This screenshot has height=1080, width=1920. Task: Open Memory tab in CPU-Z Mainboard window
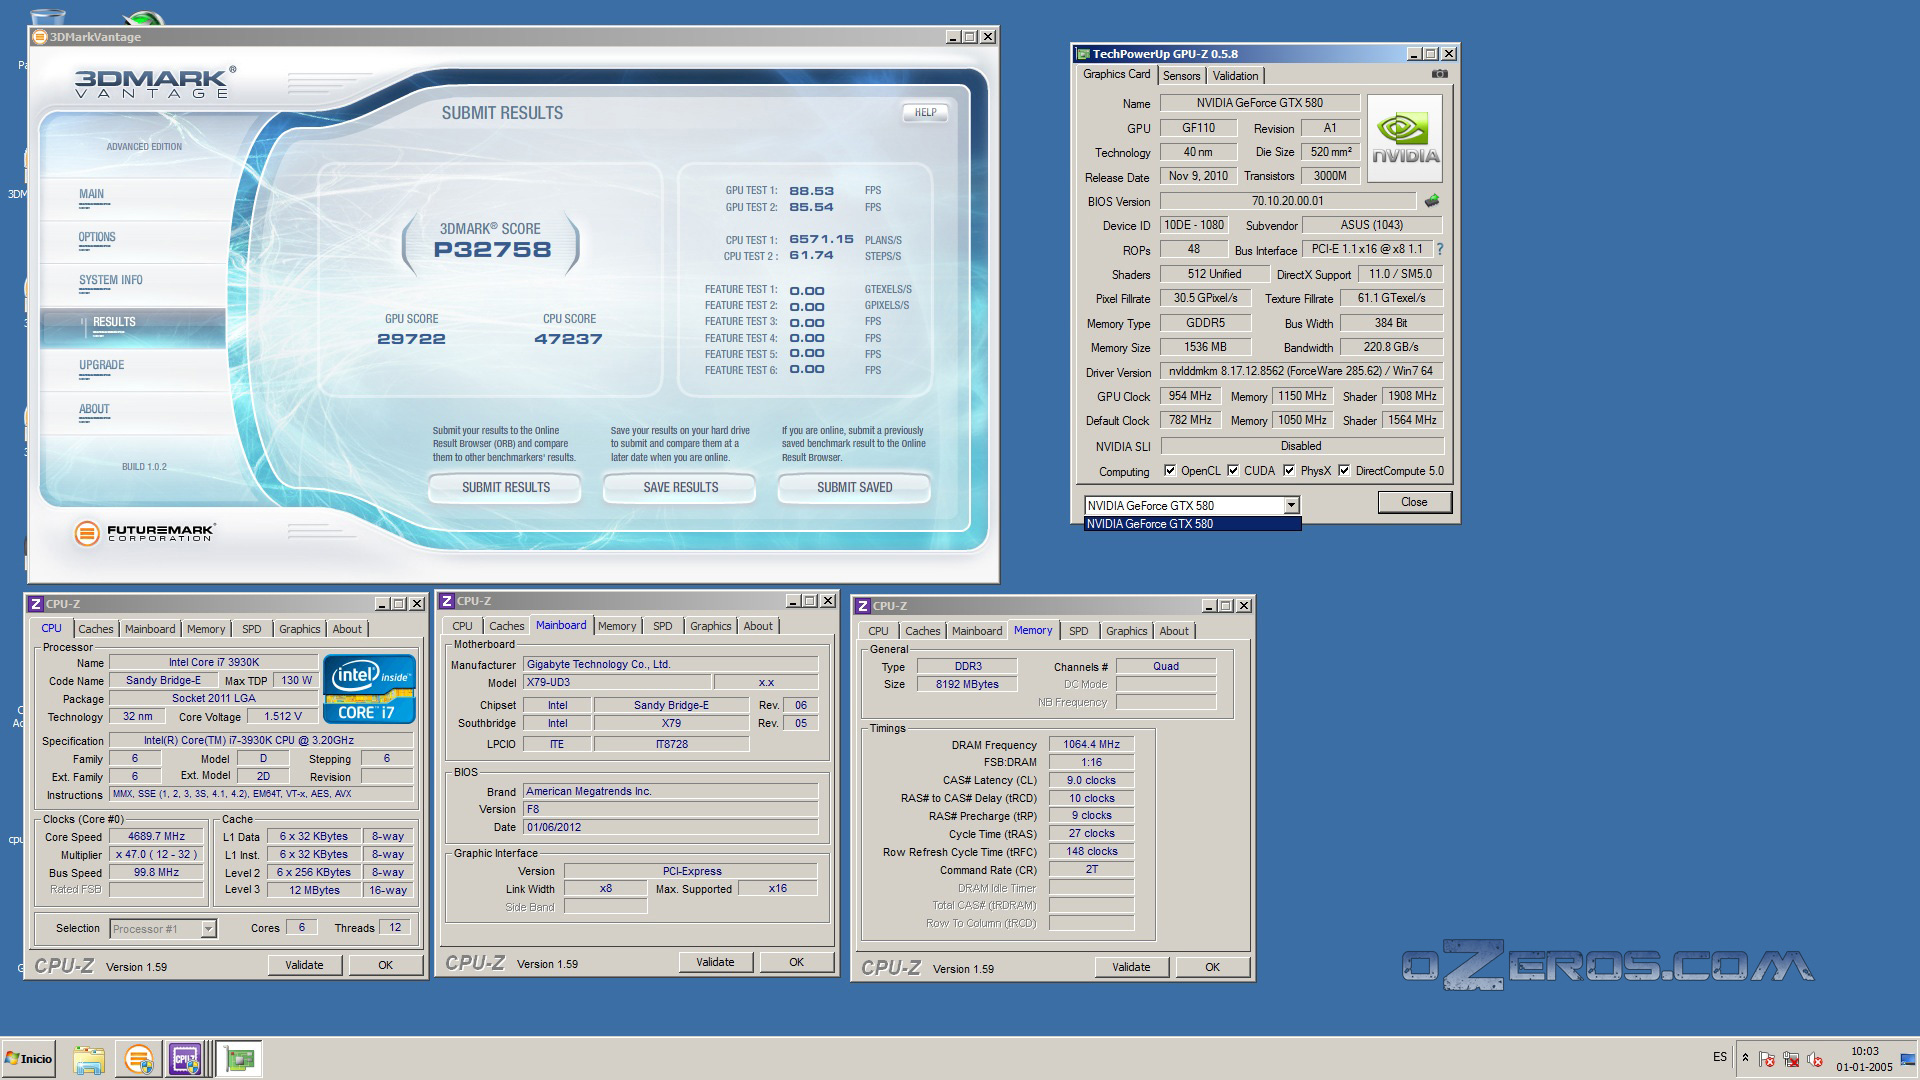click(x=617, y=626)
